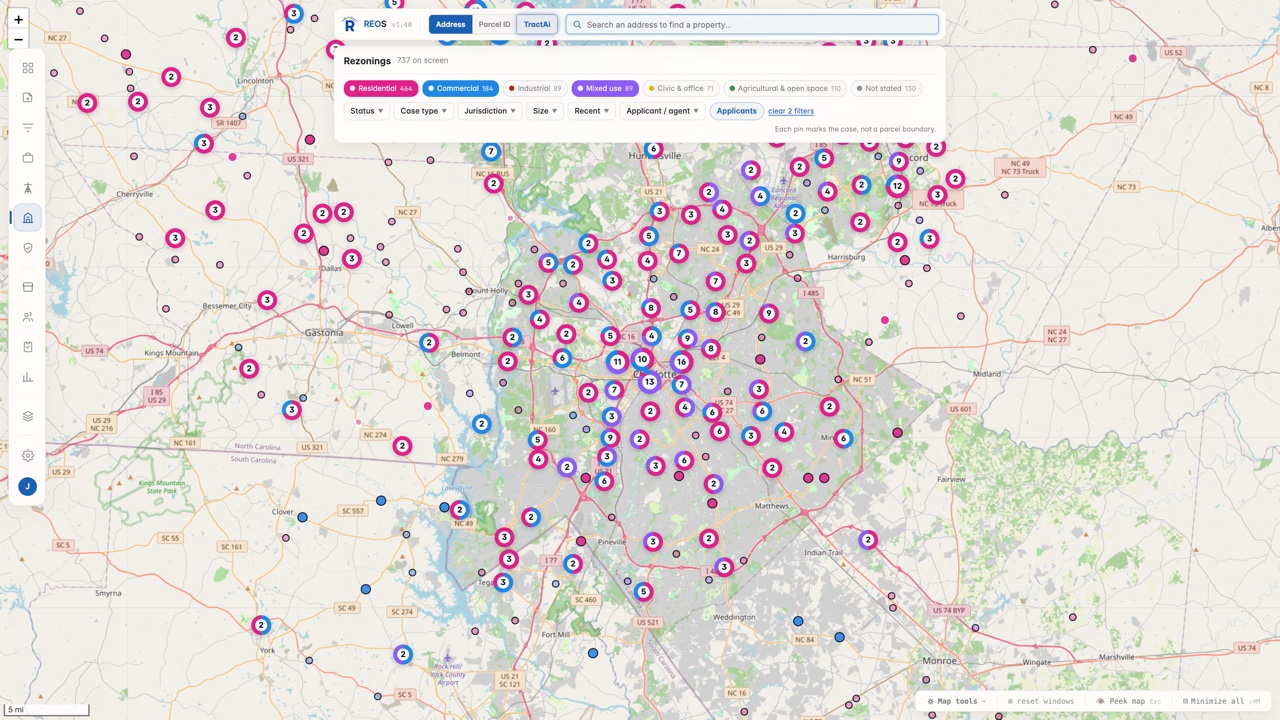Toggle the Mixed use 89 category chip
Viewport: 1280px width, 720px height.
click(605, 88)
